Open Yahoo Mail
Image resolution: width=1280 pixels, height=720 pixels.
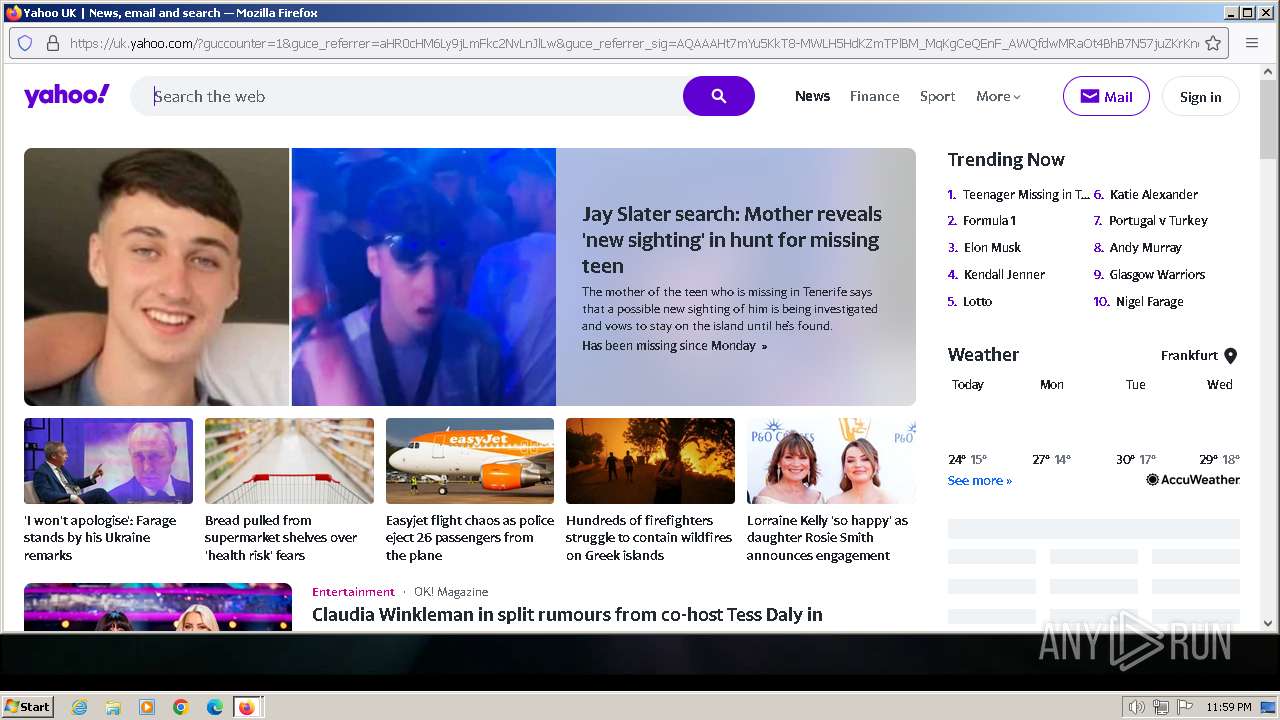pyautogui.click(x=1106, y=96)
